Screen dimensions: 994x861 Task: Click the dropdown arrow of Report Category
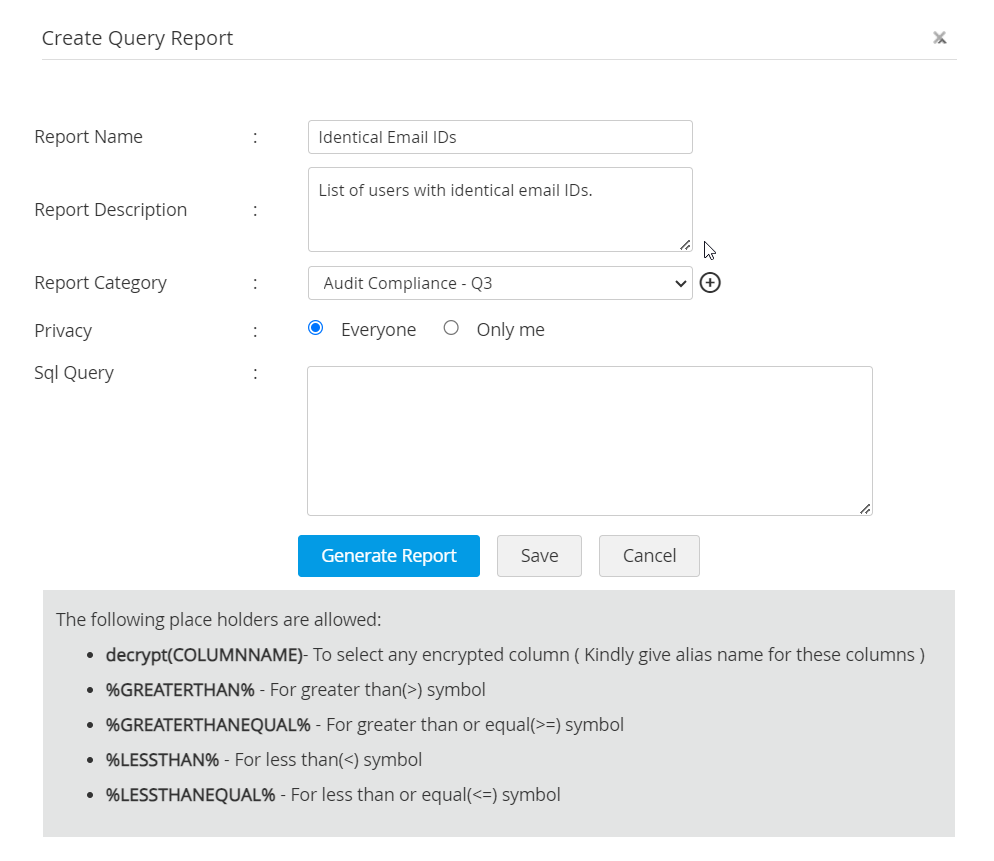pos(680,283)
